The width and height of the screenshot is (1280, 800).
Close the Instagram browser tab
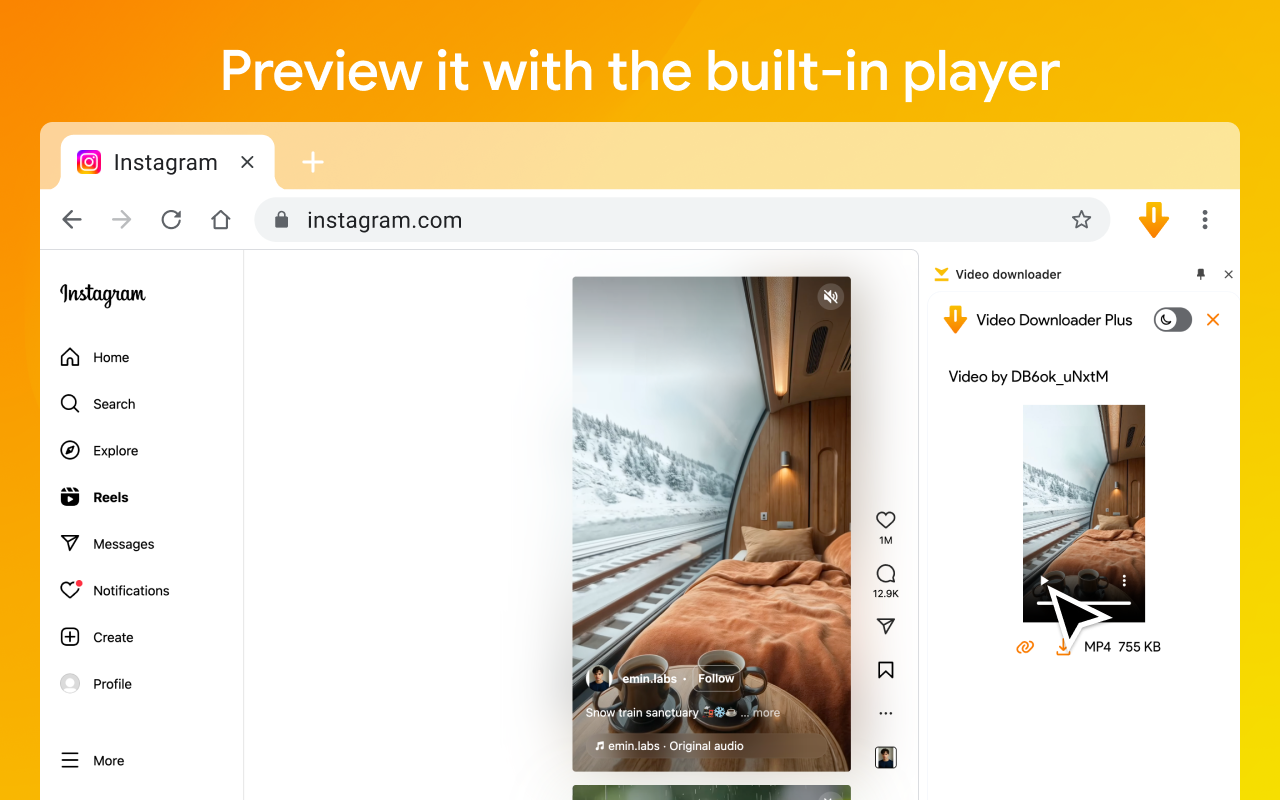248,162
